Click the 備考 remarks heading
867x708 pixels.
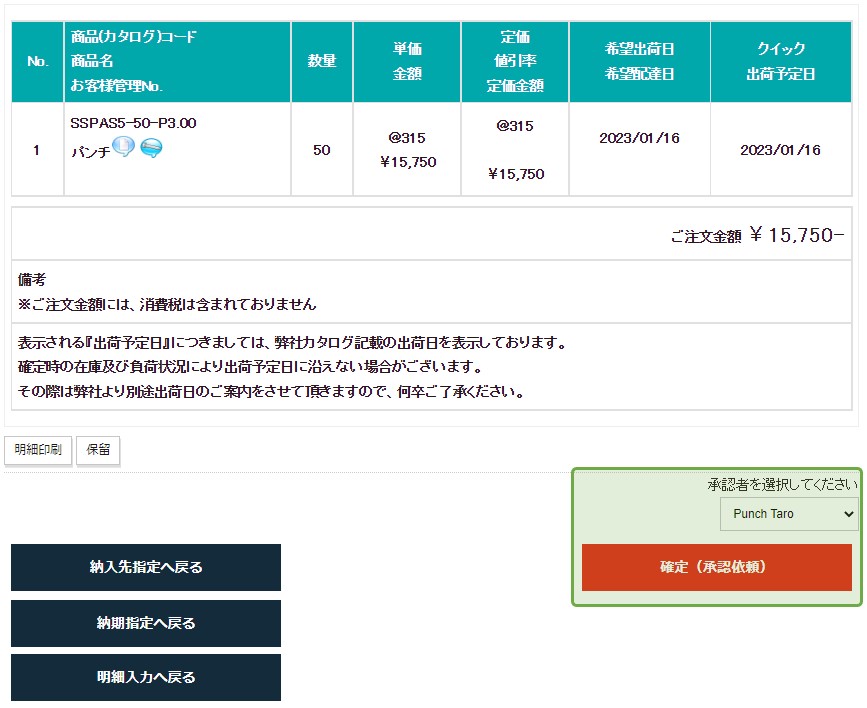pos(32,279)
